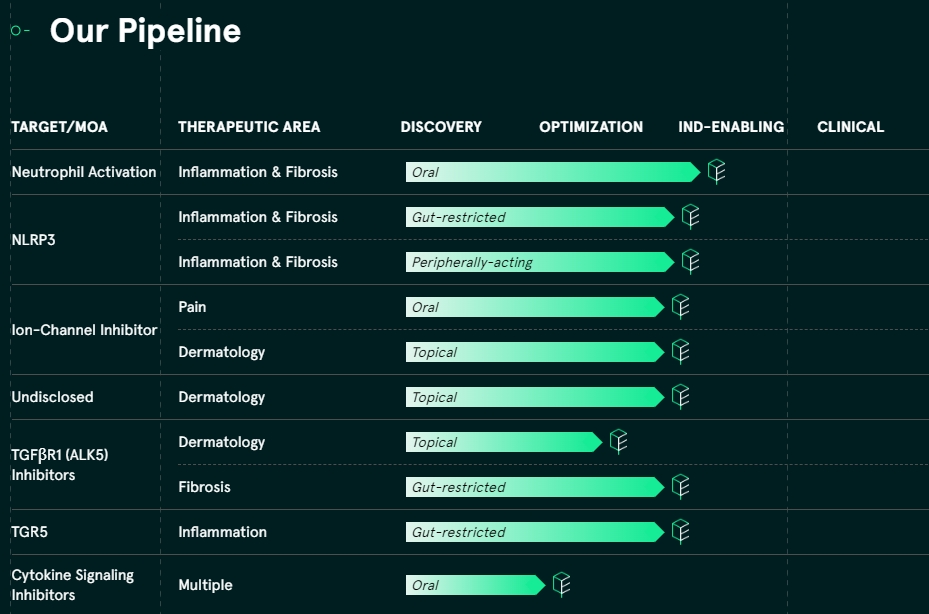
Task: Click the Our Pipeline heading
Action: (145, 31)
